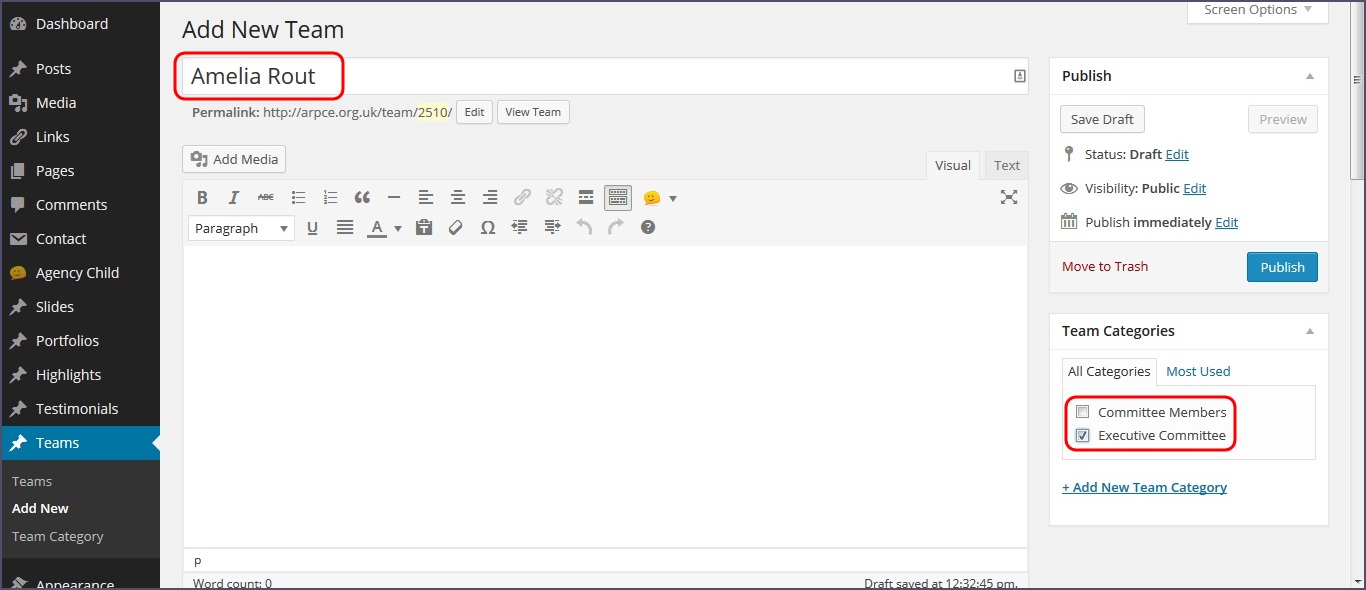The height and width of the screenshot is (590, 1366).
Task: Open distraction-free fullscreen editor
Action: point(1009,198)
